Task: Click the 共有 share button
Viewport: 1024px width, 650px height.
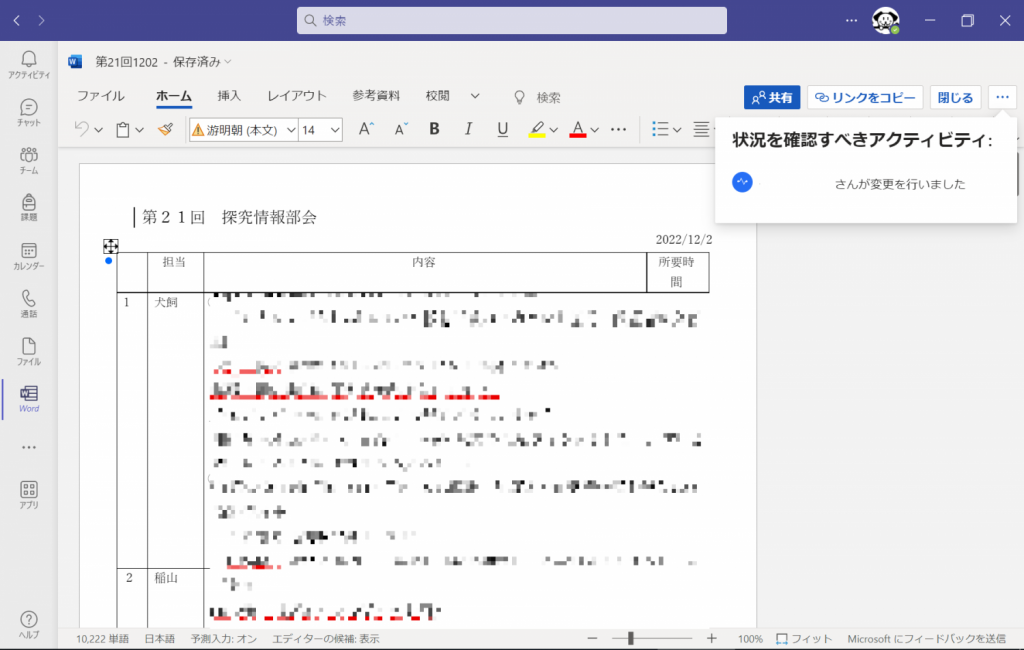Action: [x=771, y=97]
